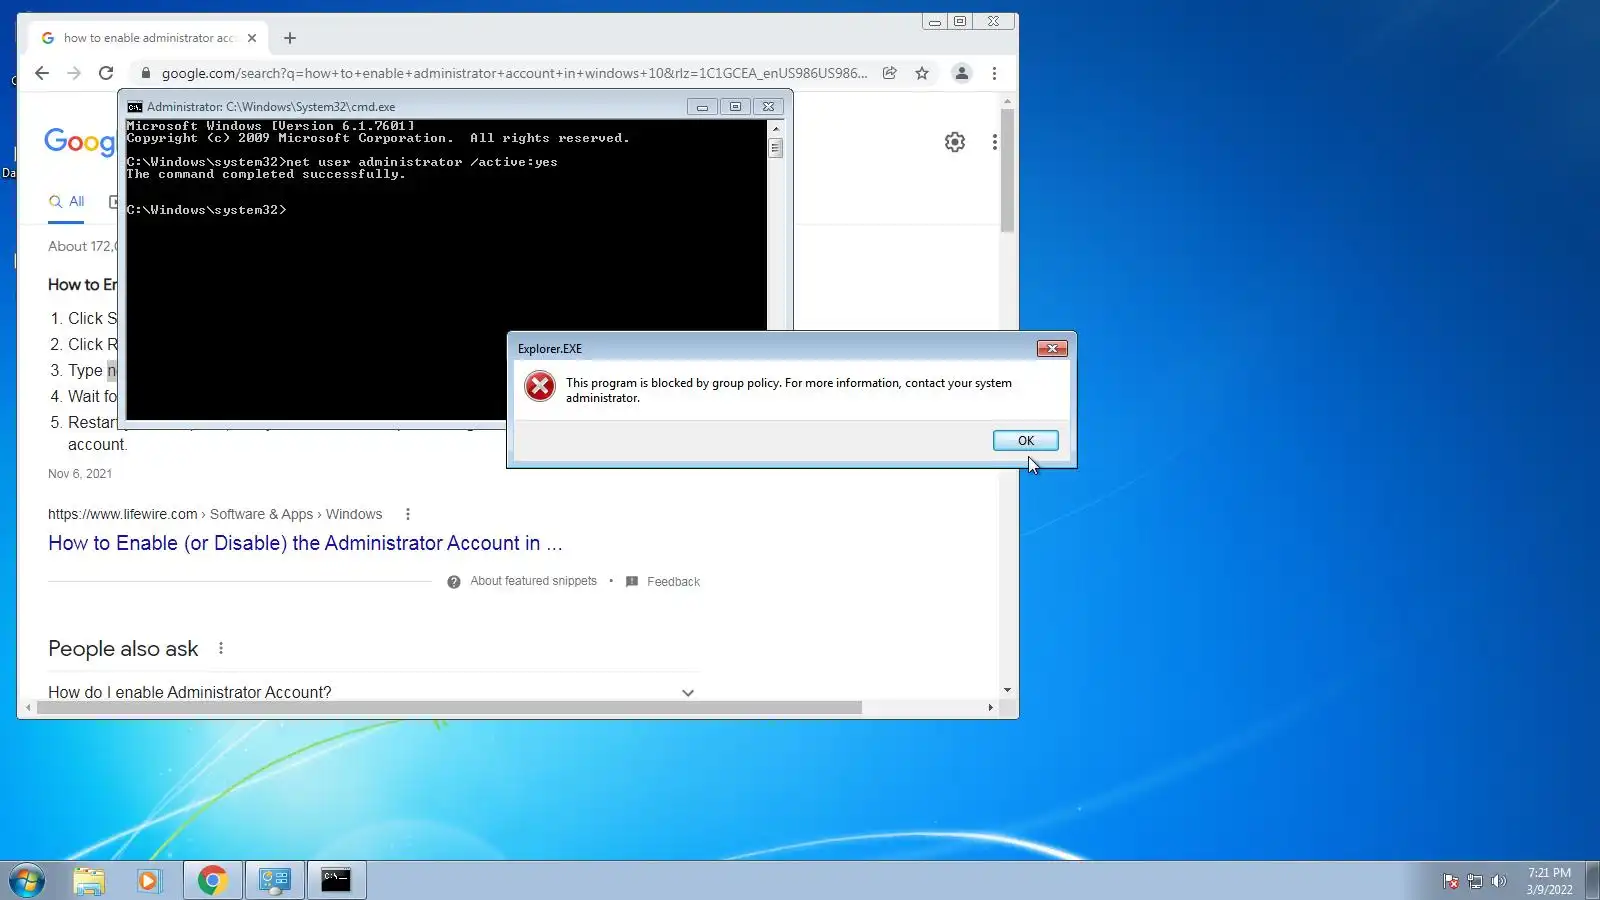Click the Google logo
Viewport: 1600px width, 900px height.
pos(80,142)
